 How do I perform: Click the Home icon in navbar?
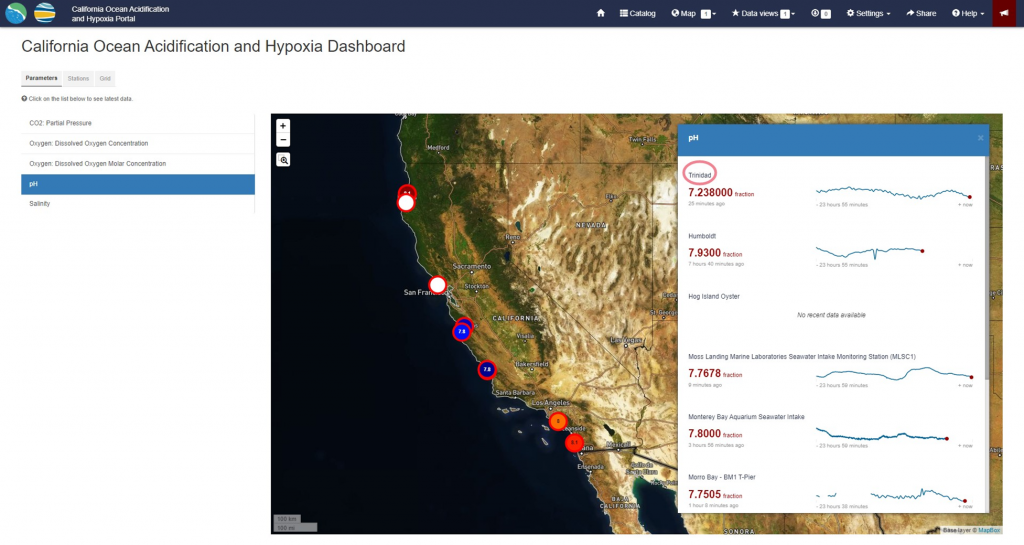coord(601,13)
